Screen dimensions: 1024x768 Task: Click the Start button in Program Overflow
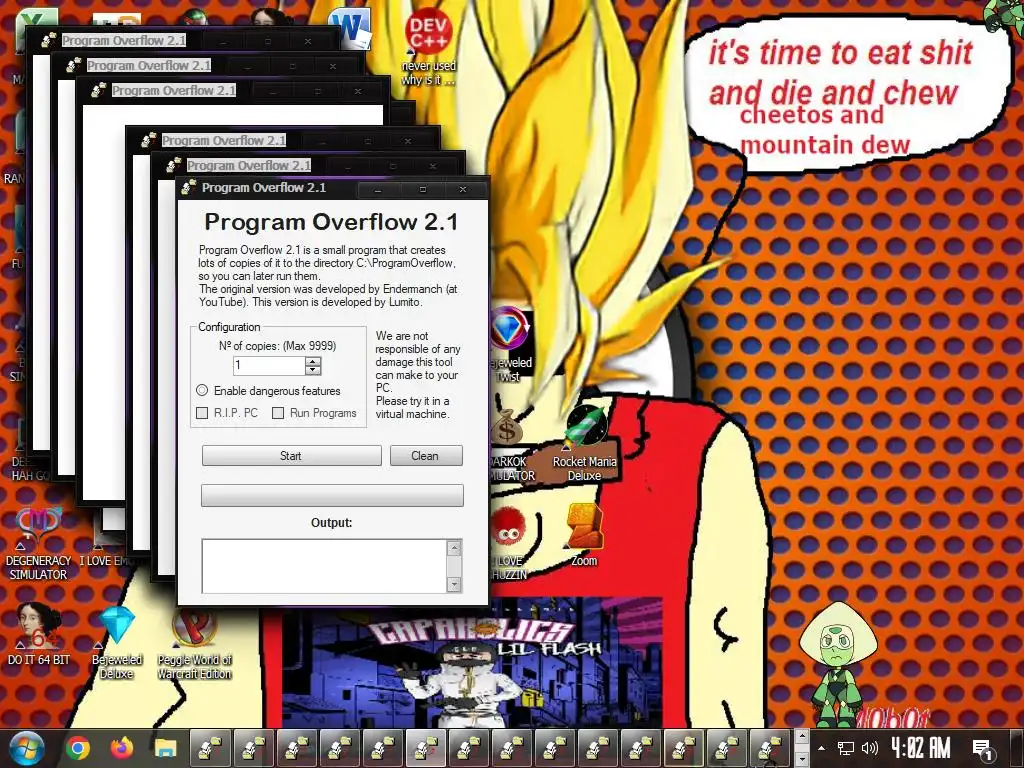click(291, 456)
